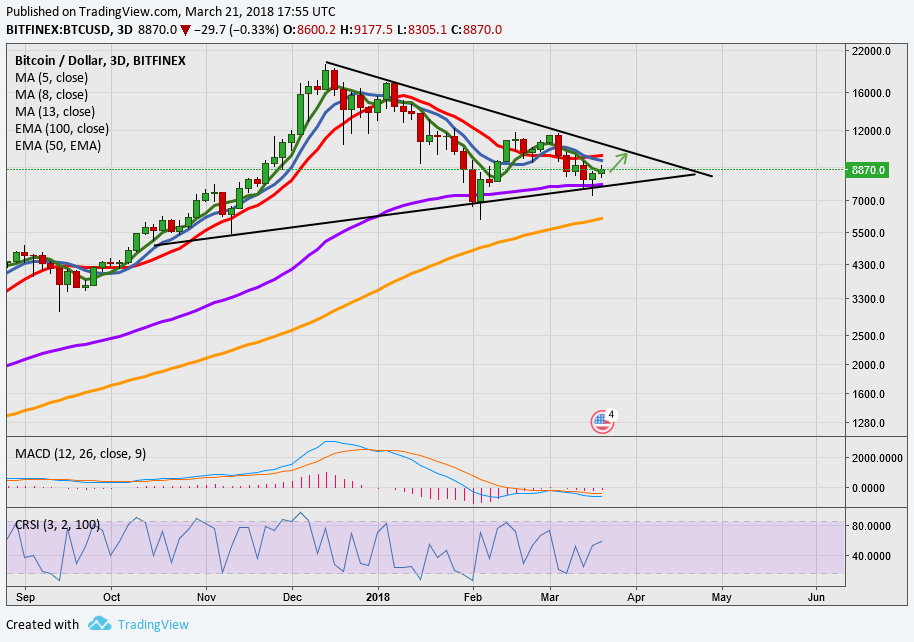The image size is (914, 642).
Task: Select the EMA (50, EMA) indicator label
Action: (x=58, y=145)
